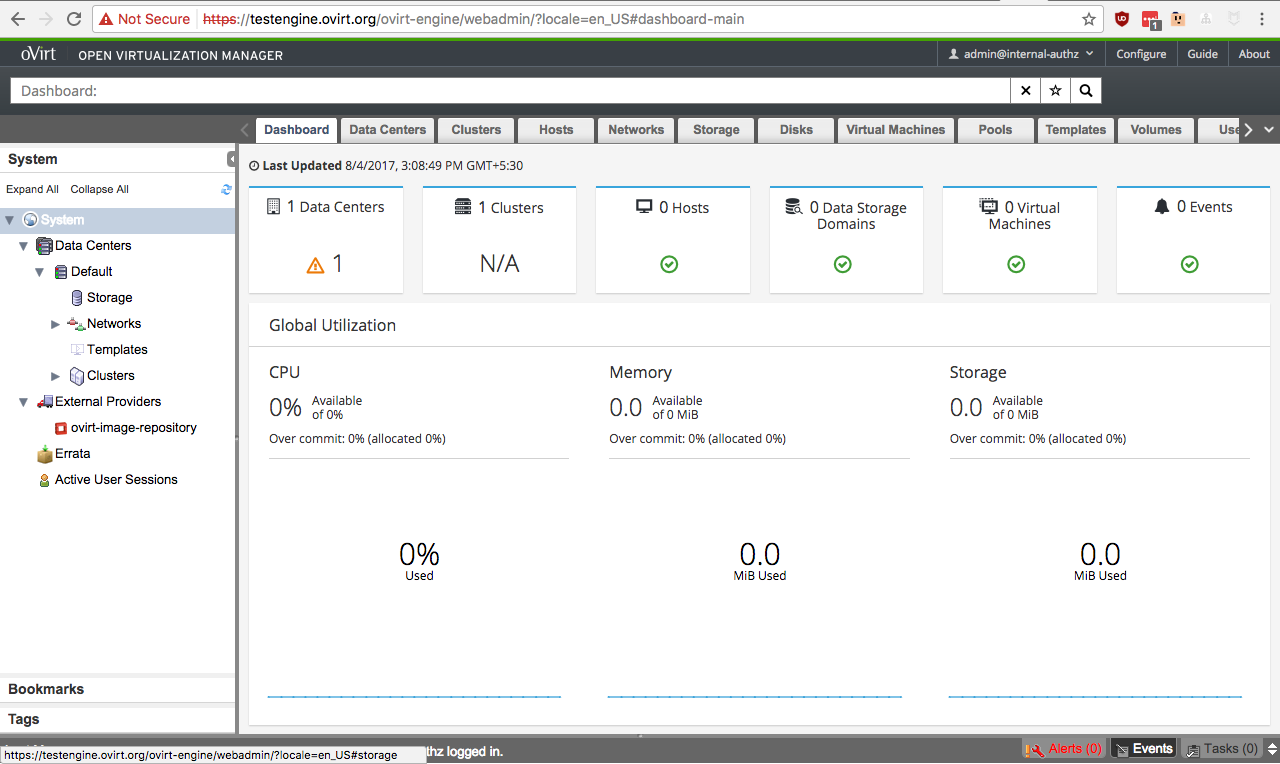1280x764 pixels.
Task: Select ovirt-image-repository in tree
Action: 134,428
